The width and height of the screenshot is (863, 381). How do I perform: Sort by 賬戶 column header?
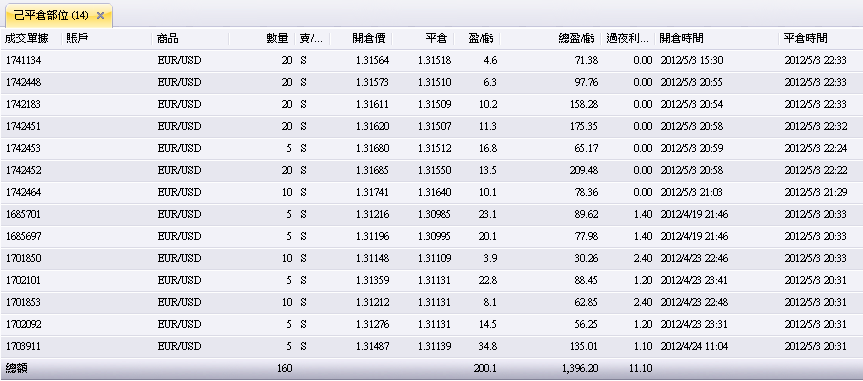[77, 39]
